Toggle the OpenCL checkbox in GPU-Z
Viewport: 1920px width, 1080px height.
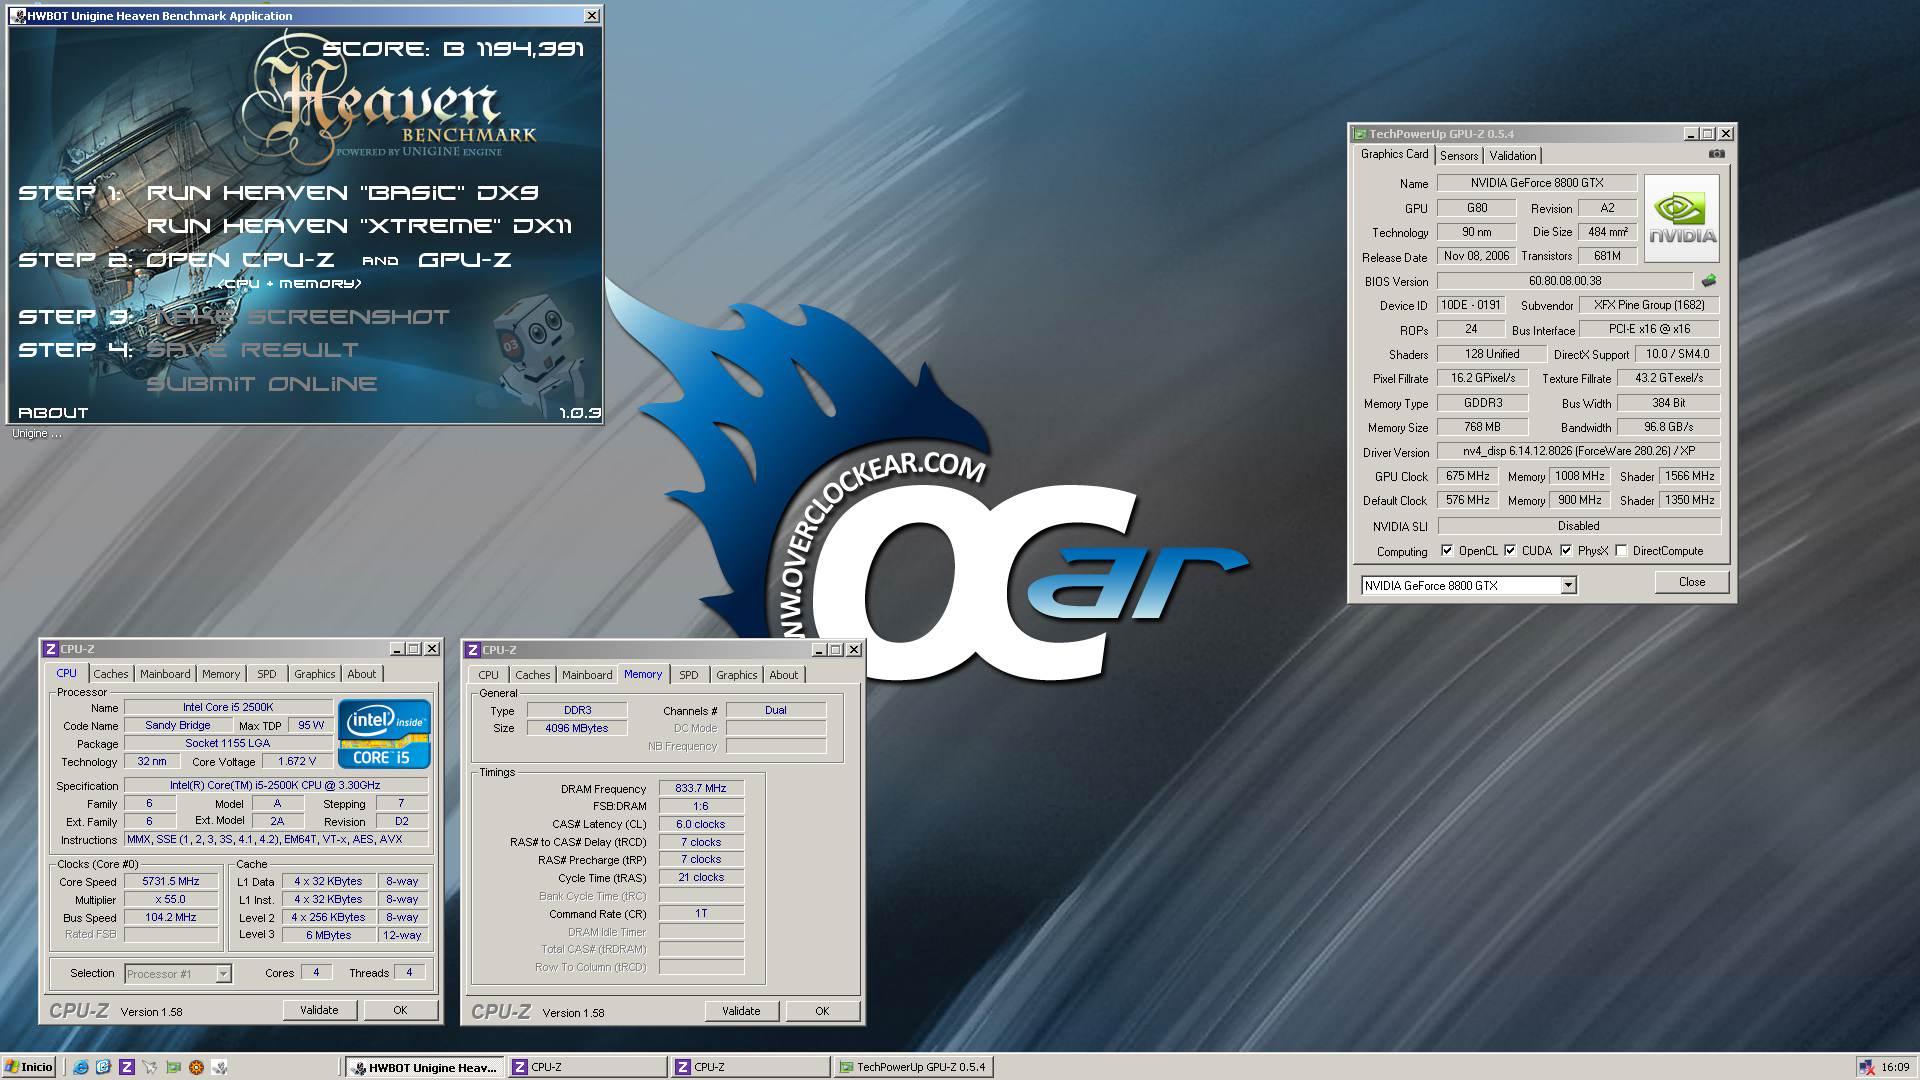pos(1447,550)
